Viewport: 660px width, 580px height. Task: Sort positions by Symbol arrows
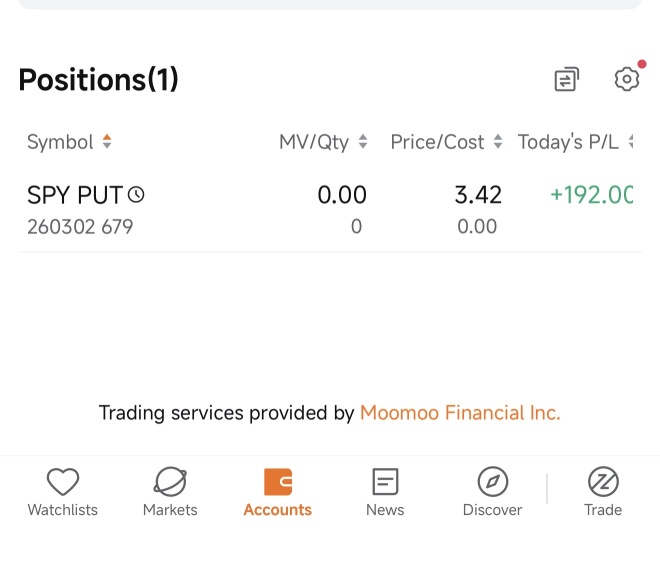coord(107,141)
